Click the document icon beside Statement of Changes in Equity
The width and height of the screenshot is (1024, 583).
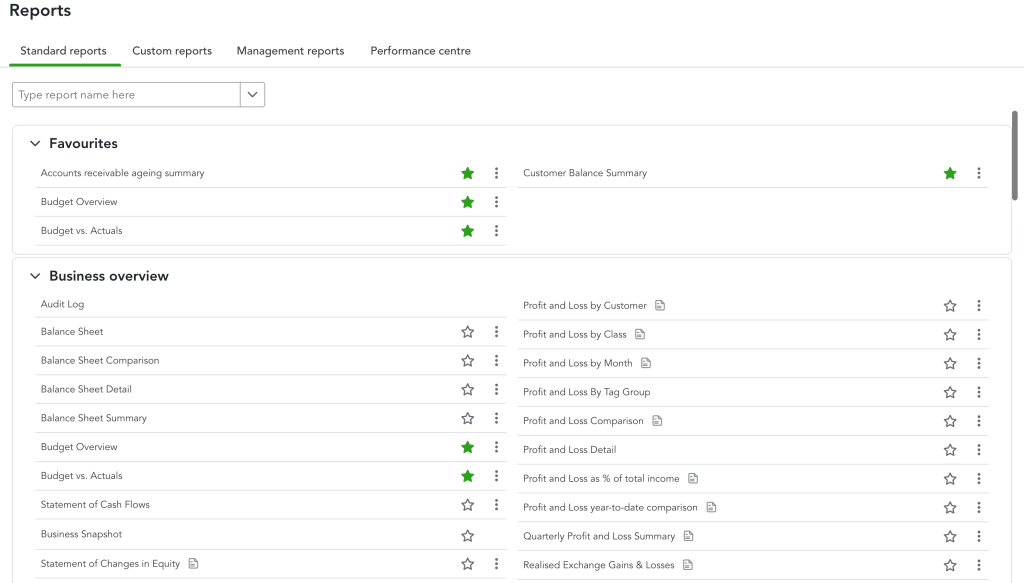195,563
